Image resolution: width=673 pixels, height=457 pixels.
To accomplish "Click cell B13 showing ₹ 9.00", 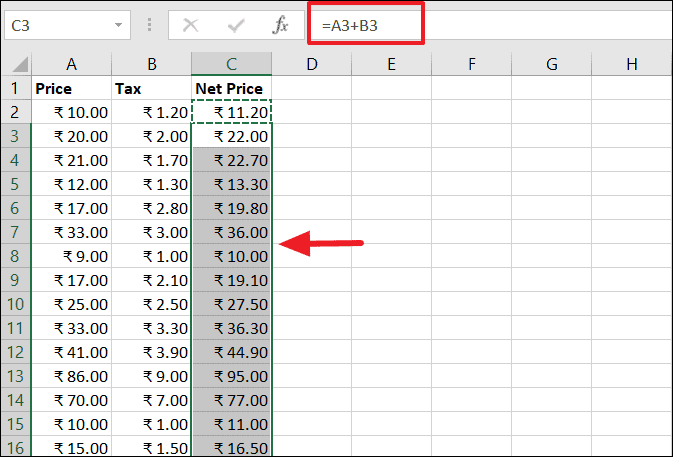I will [x=152, y=376].
